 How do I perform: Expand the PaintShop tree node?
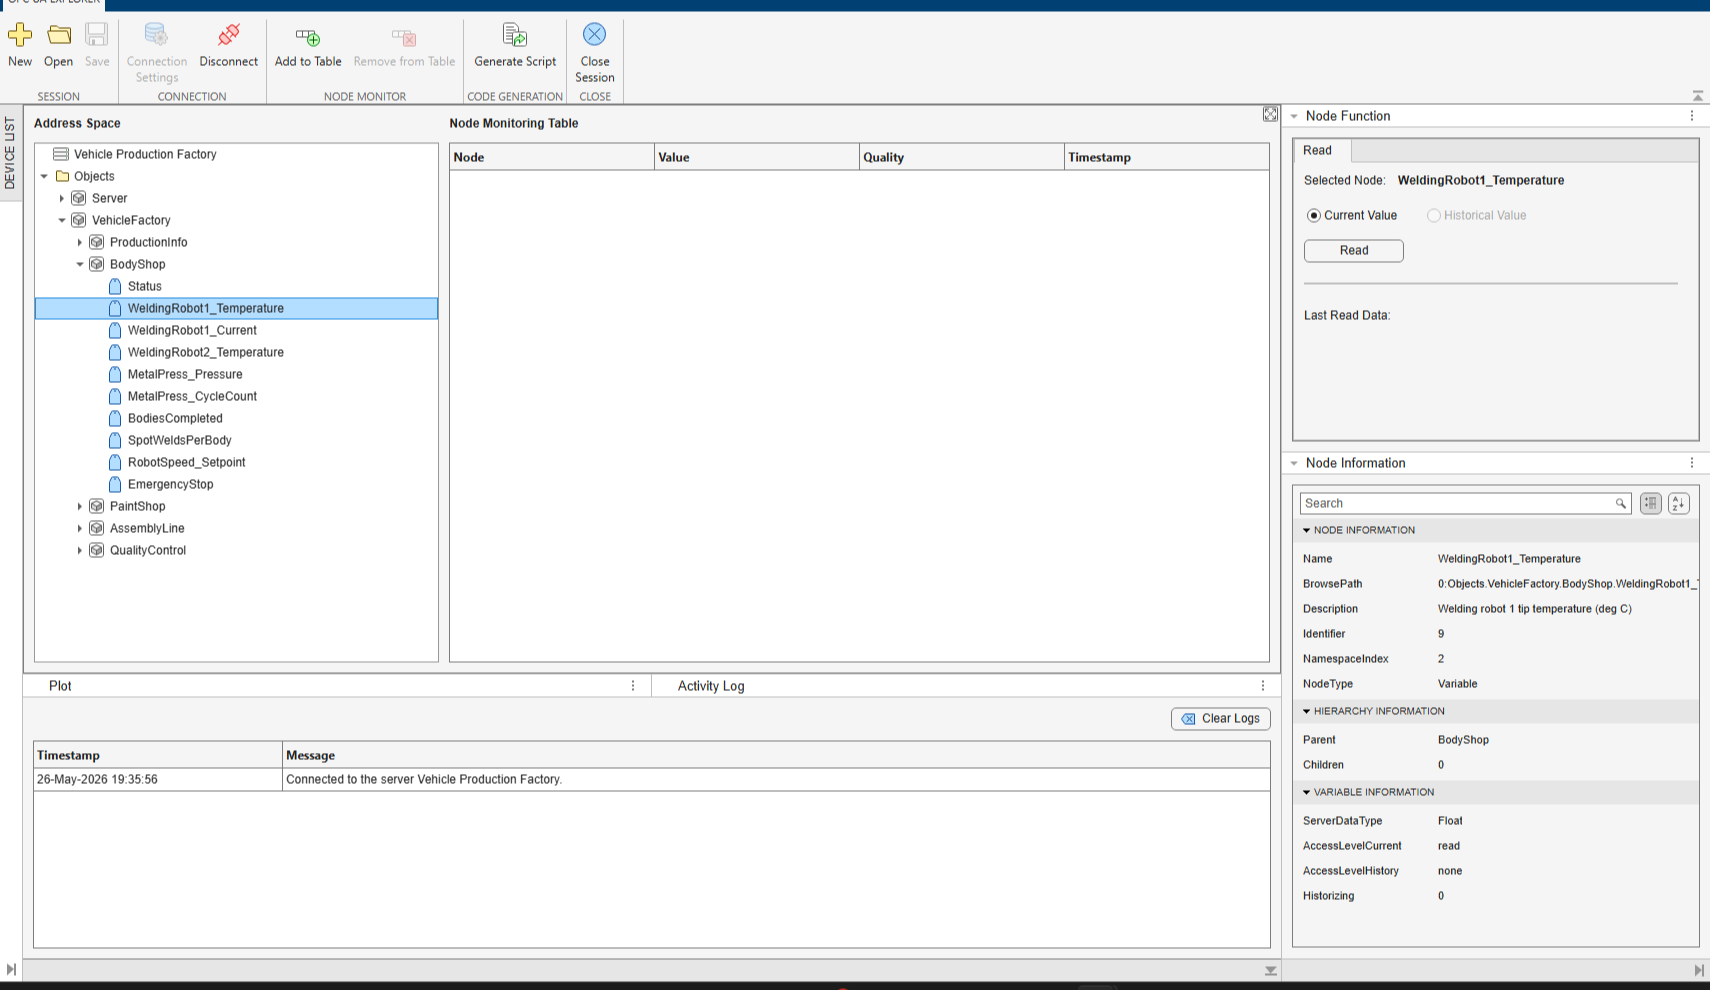pos(80,507)
